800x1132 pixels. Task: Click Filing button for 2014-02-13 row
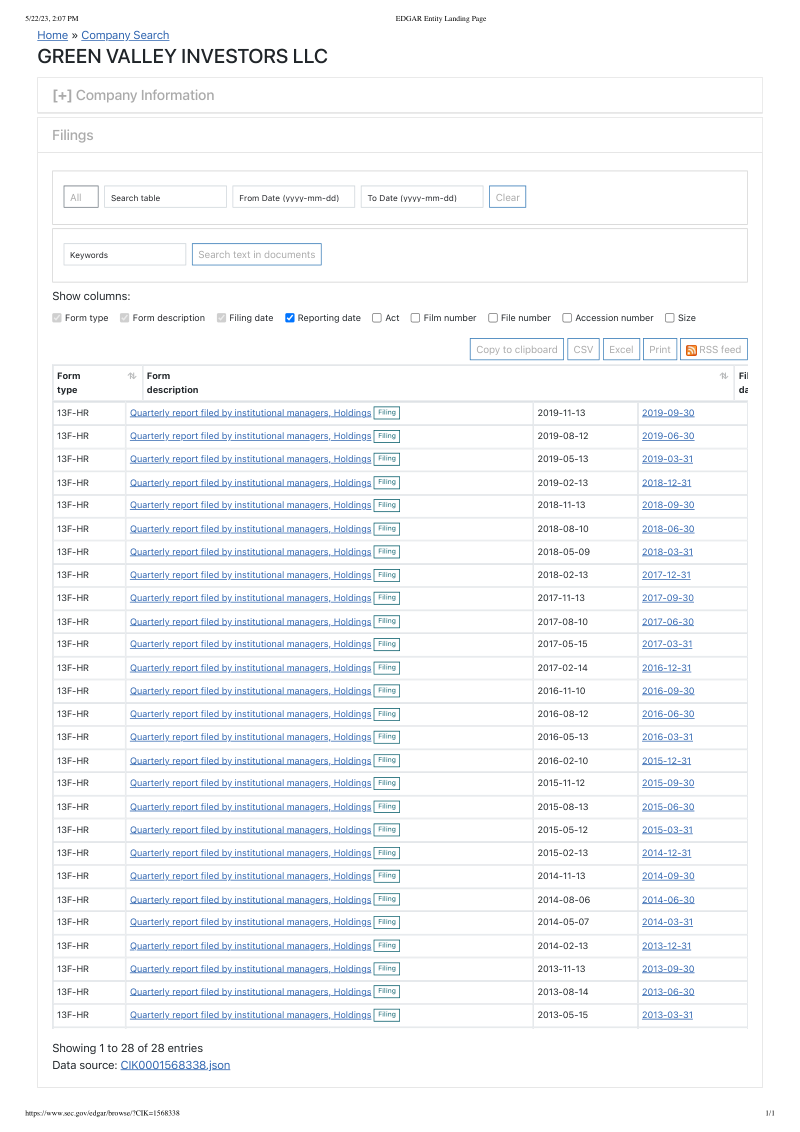[x=387, y=946]
